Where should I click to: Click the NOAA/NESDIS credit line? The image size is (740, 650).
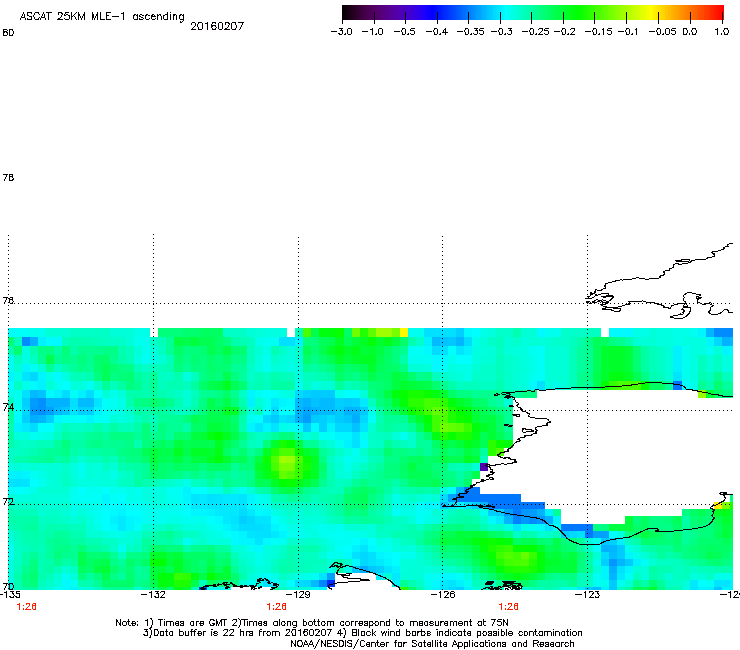click(x=432, y=644)
